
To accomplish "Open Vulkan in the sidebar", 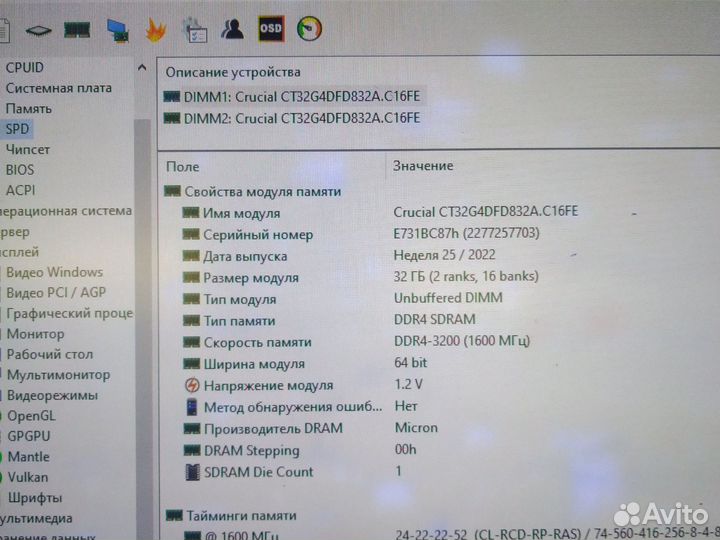I will tap(28, 478).
